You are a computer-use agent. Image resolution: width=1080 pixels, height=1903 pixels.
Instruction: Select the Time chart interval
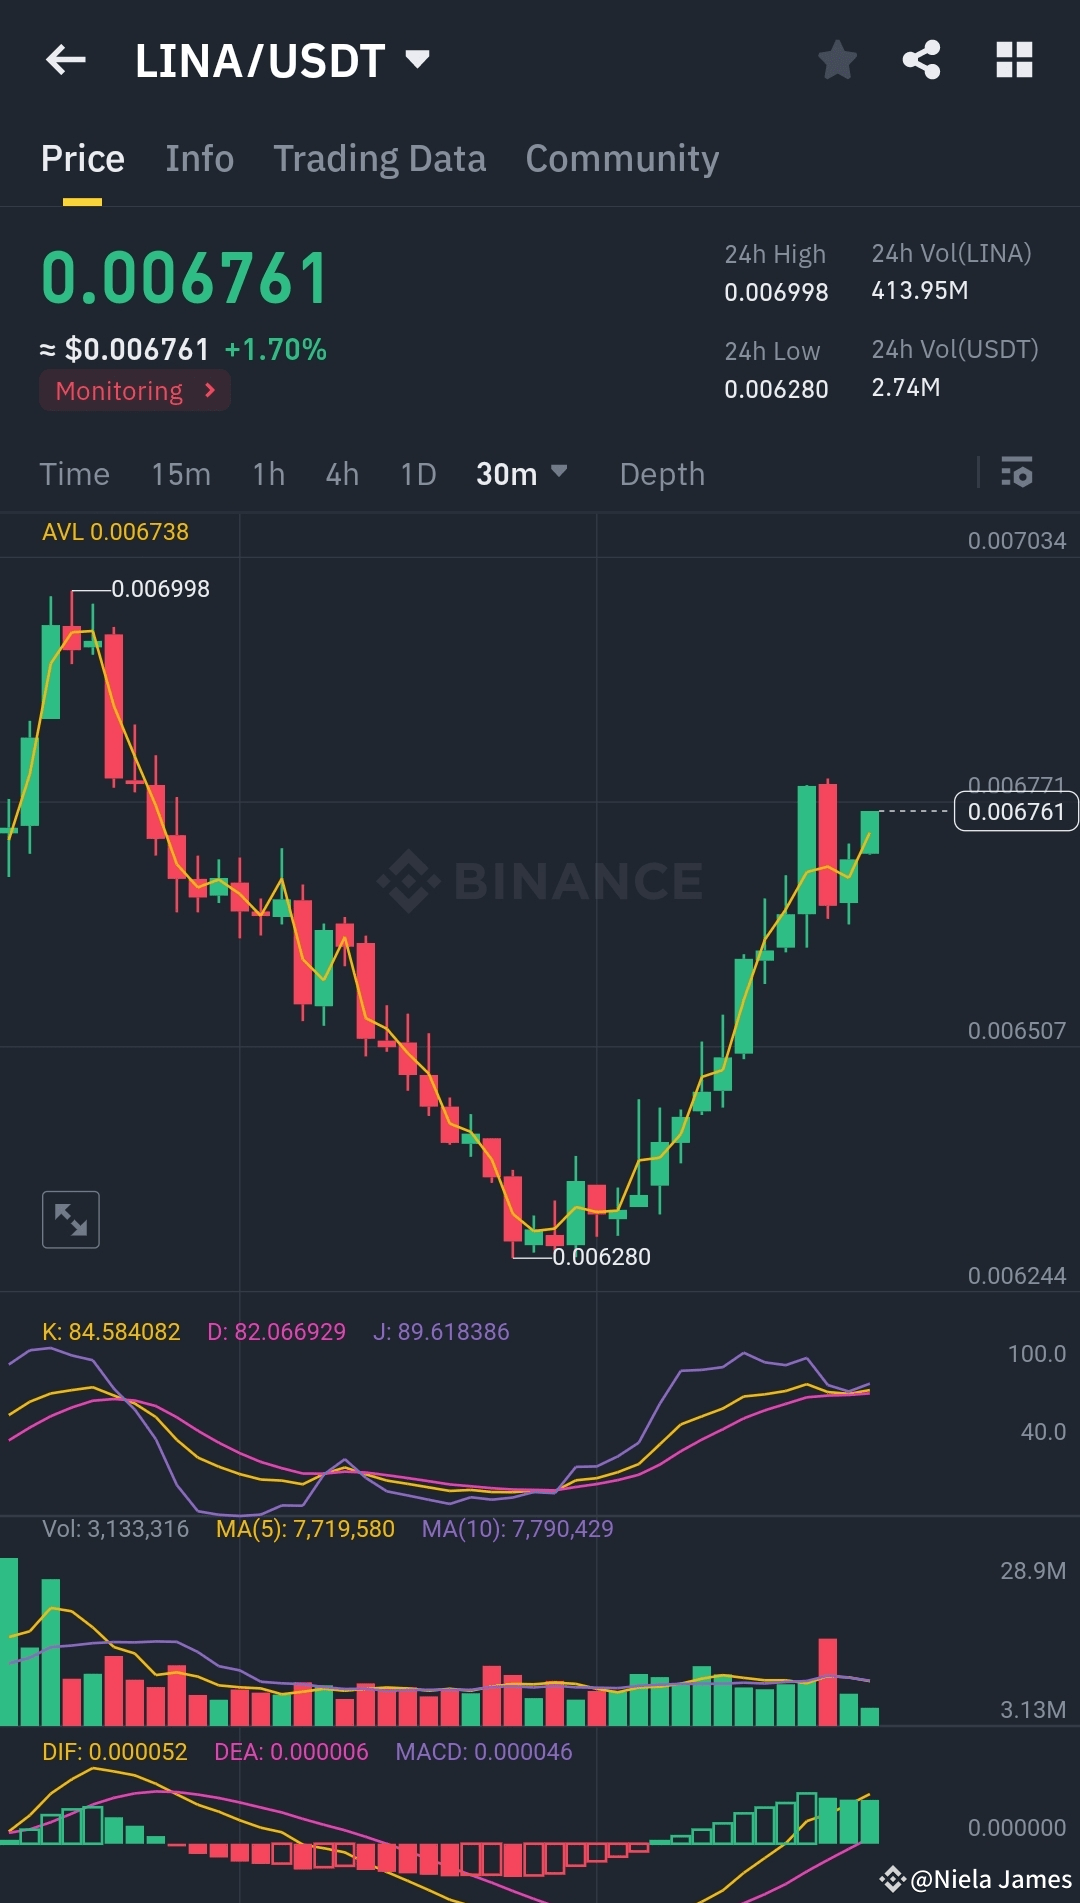point(75,474)
